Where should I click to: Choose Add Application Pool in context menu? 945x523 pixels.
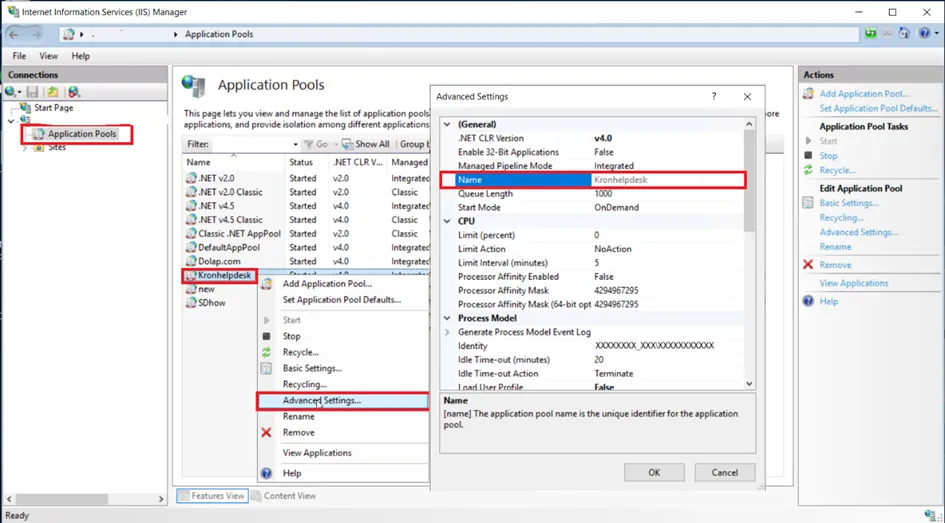pyautogui.click(x=327, y=284)
